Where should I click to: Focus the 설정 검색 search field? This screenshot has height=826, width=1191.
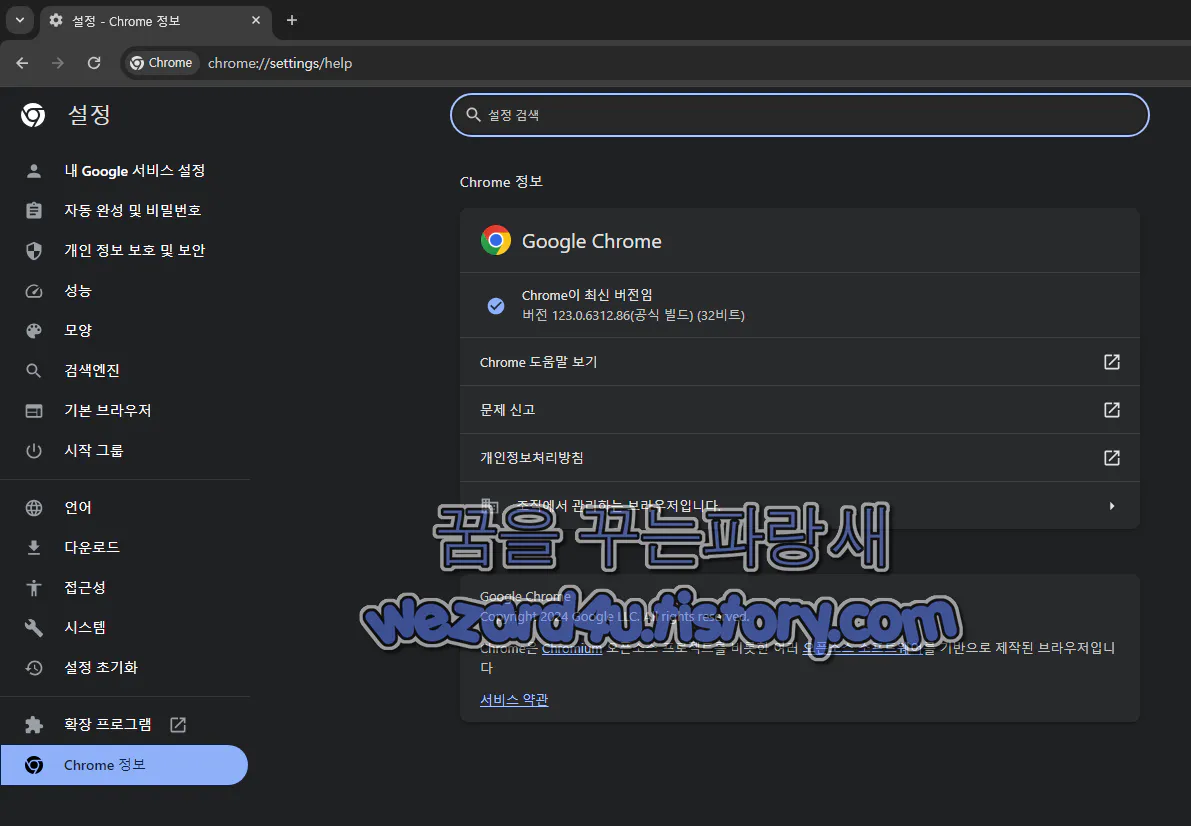pyautogui.click(x=799, y=115)
